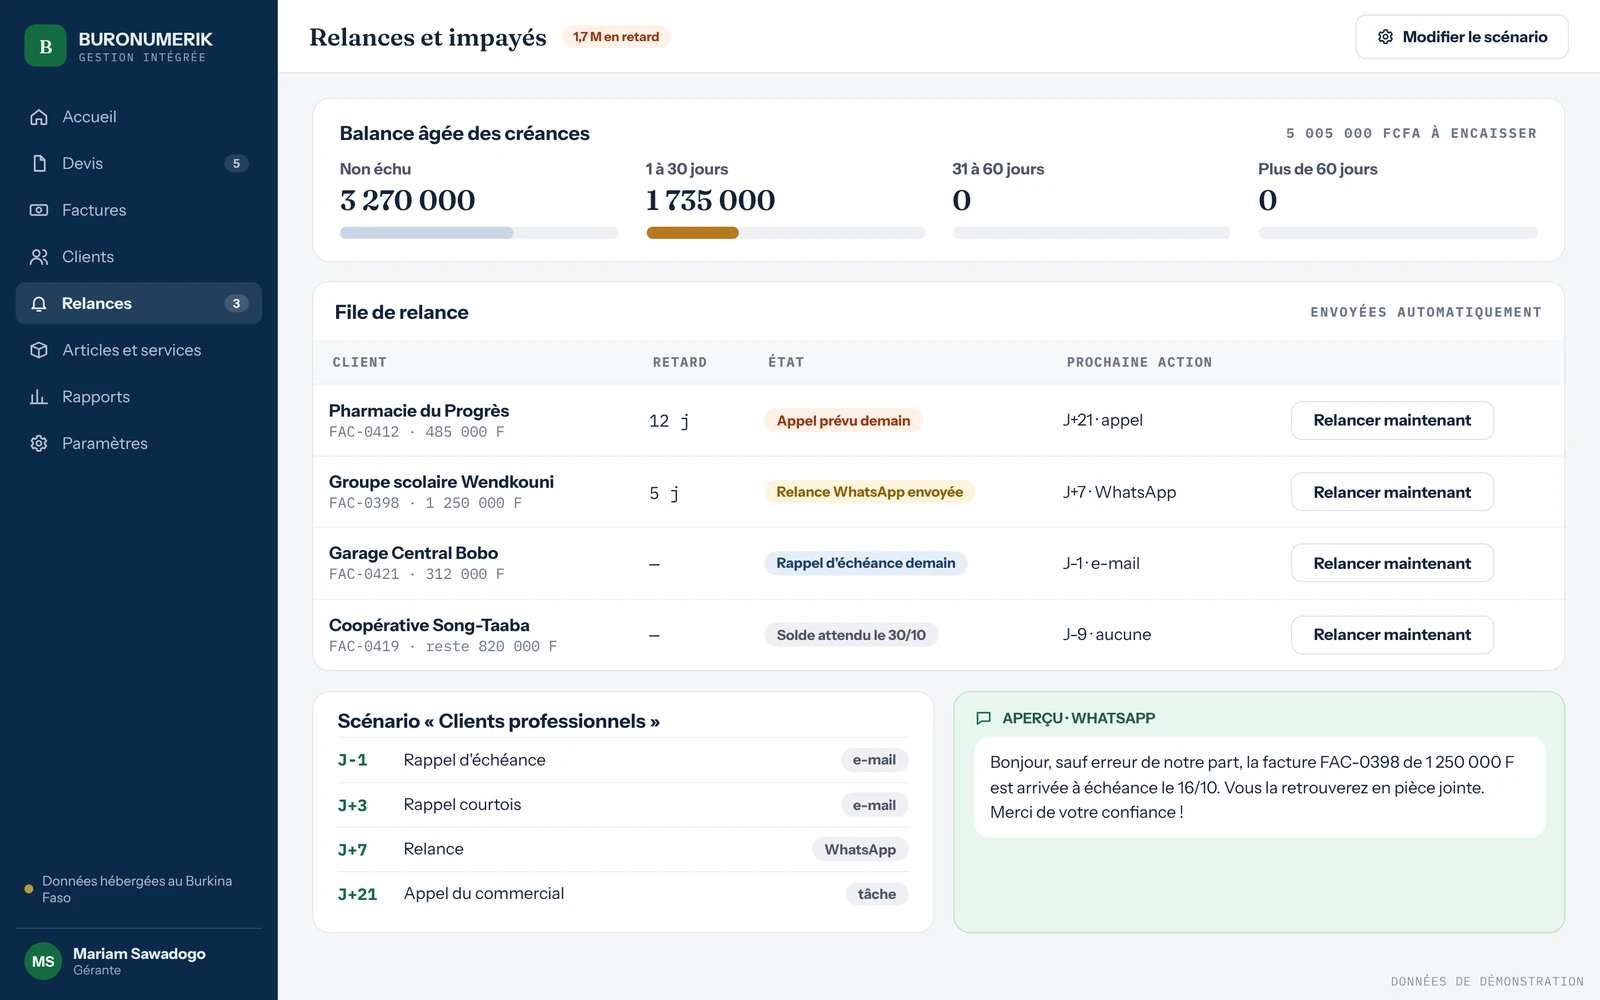Click the Non échu progress bar
The height and width of the screenshot is (1000, 1600).
(479, 233)
